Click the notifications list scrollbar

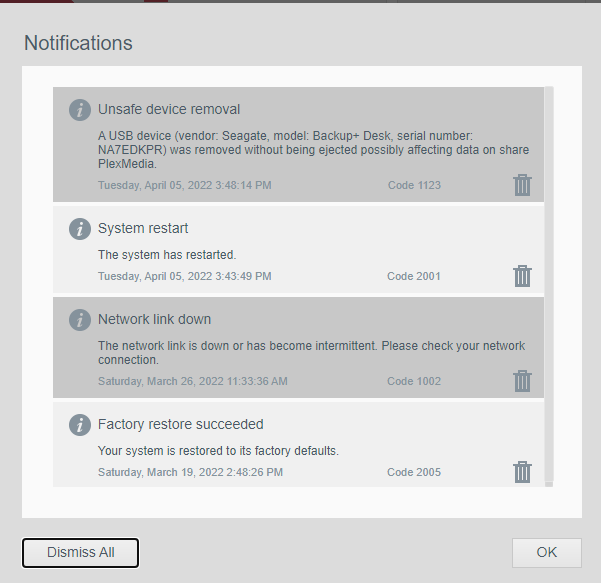point(549,286)
